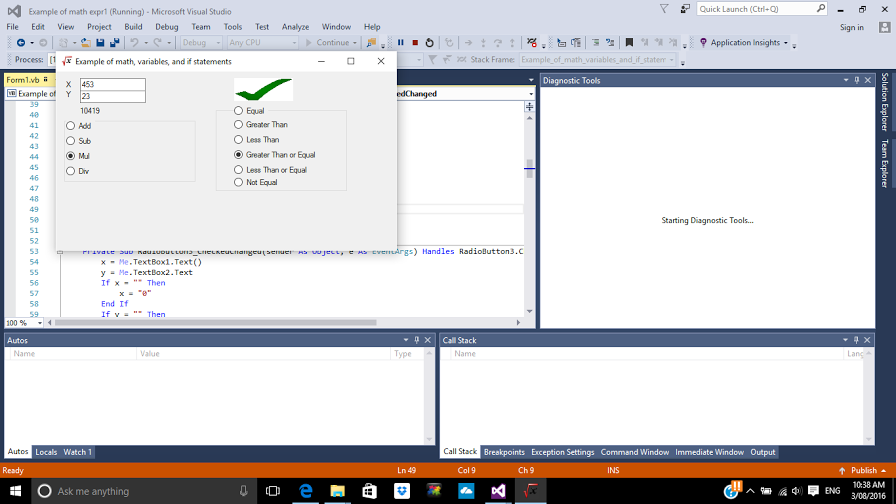Click the Application Insights lightbulb icon
The image size is (896, 504).
click(703, 43)
